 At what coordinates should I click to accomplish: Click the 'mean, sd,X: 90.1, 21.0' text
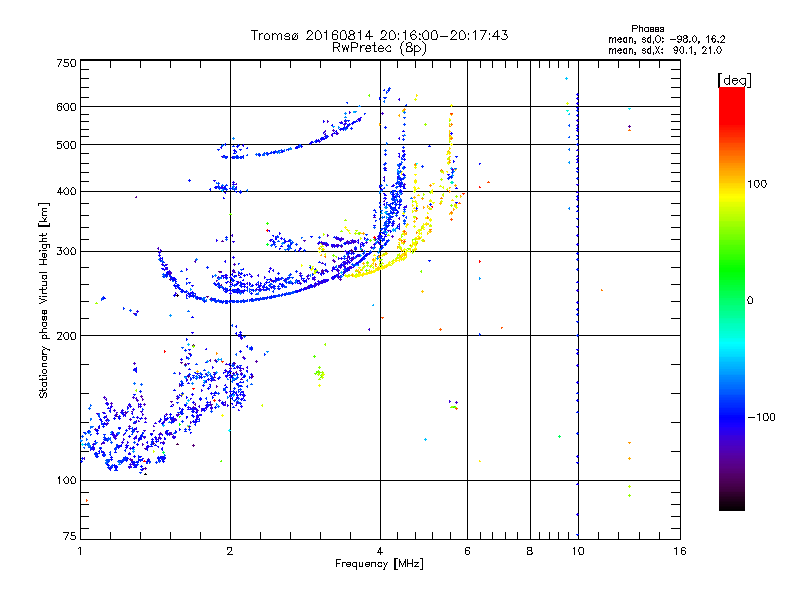pyautogui.click(x=665, y=50)
